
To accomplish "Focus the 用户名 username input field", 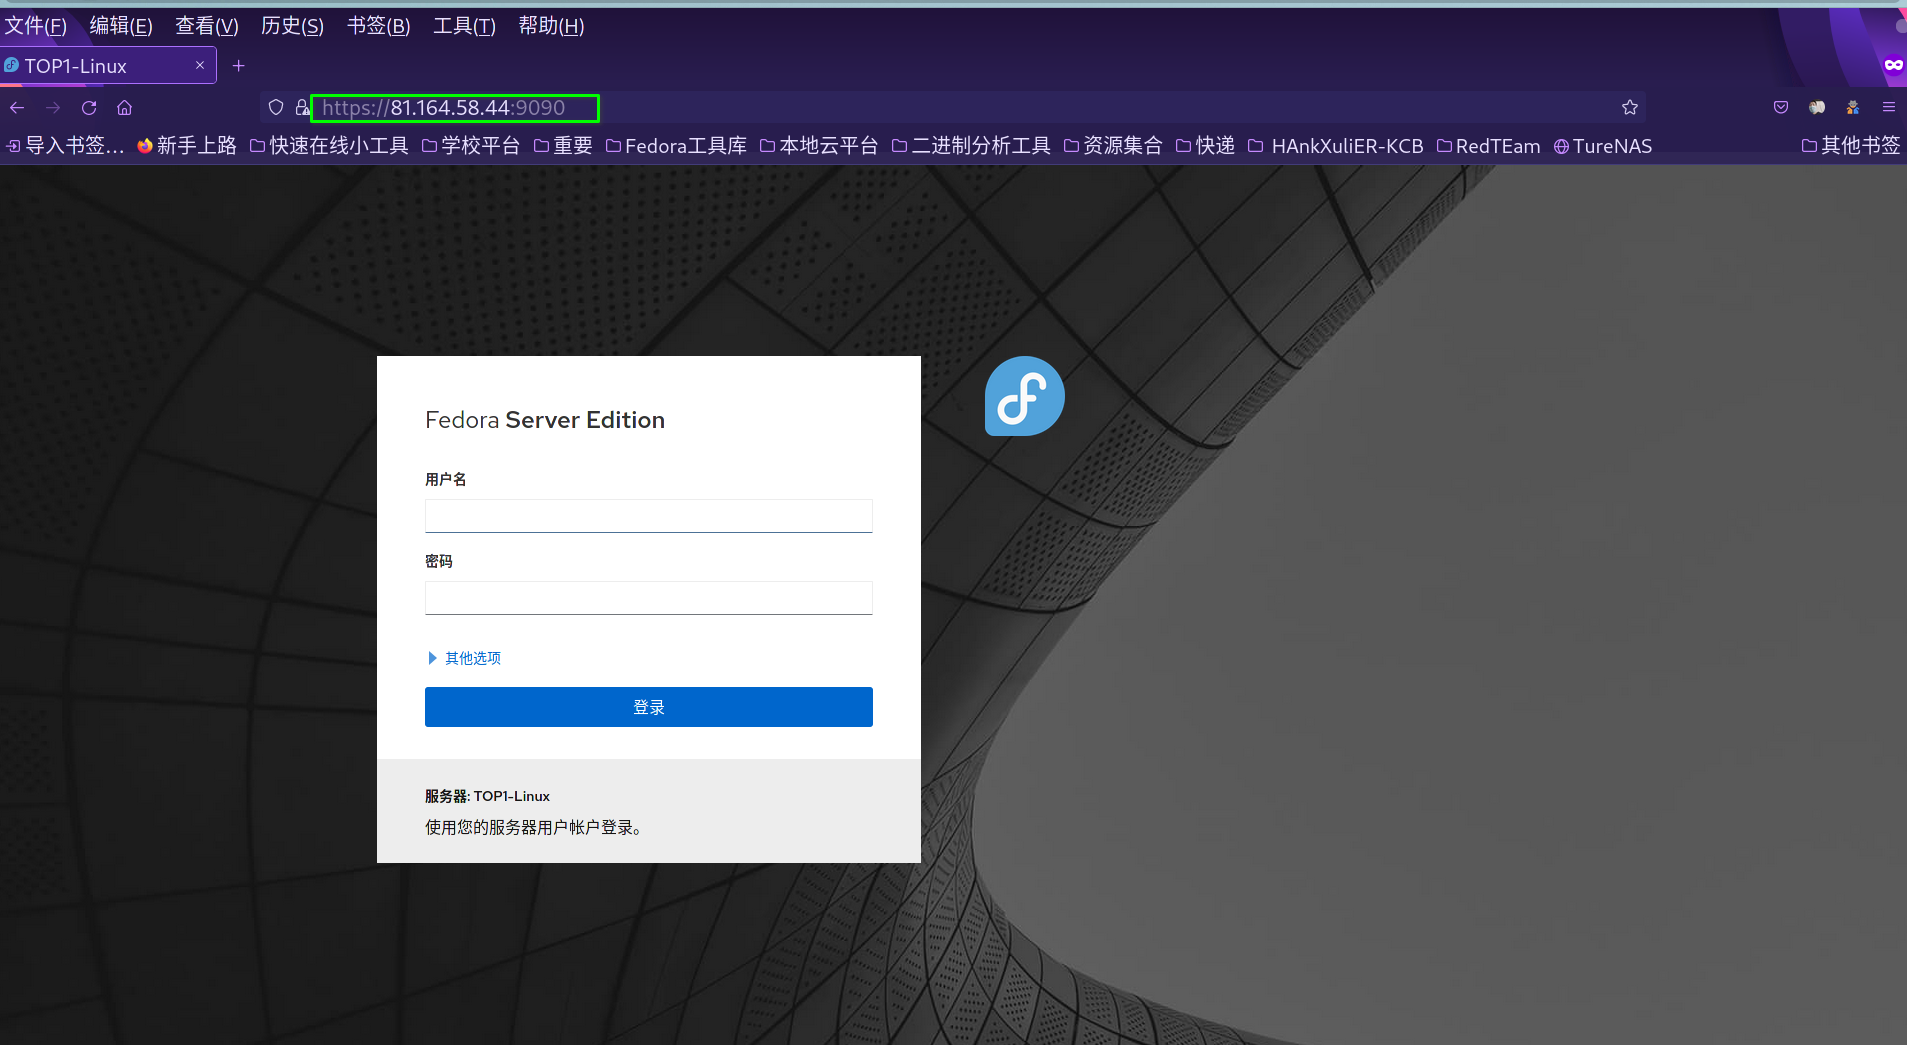I will 649,516.
